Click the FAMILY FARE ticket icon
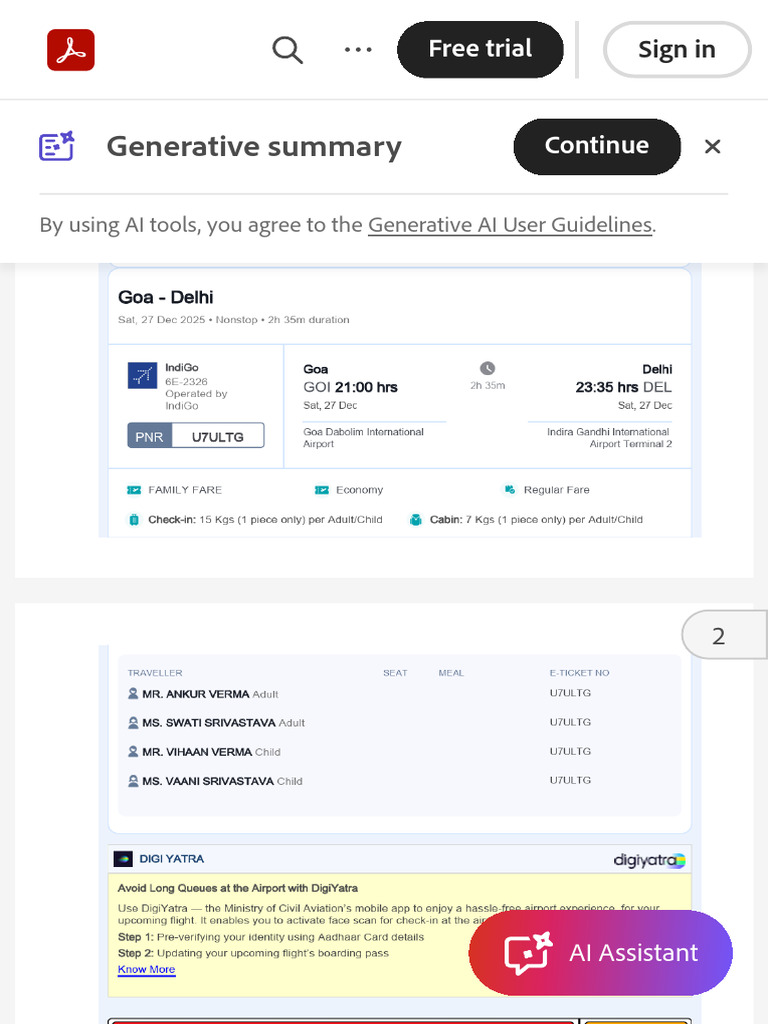 (x=134, y=490)
